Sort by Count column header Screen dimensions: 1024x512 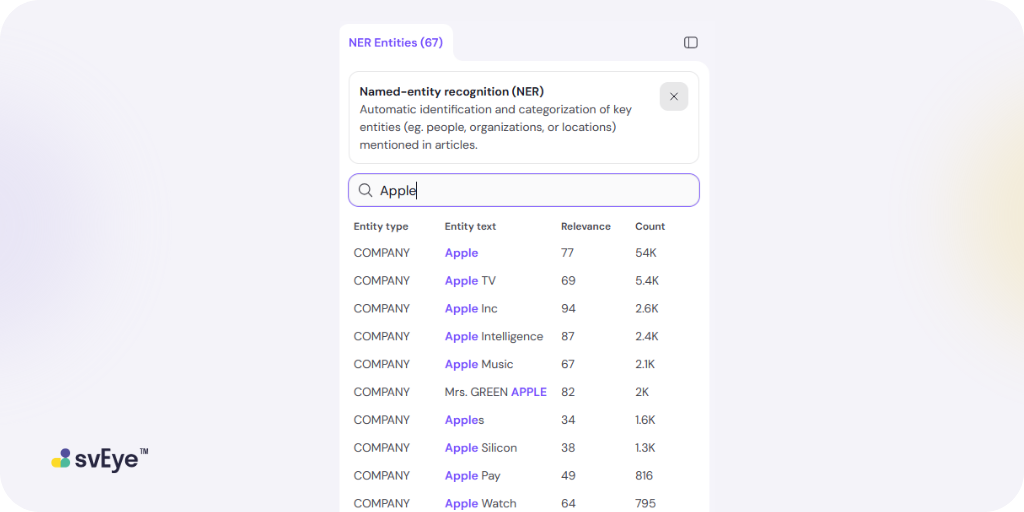pyautogui.click(x=650, y=227)
